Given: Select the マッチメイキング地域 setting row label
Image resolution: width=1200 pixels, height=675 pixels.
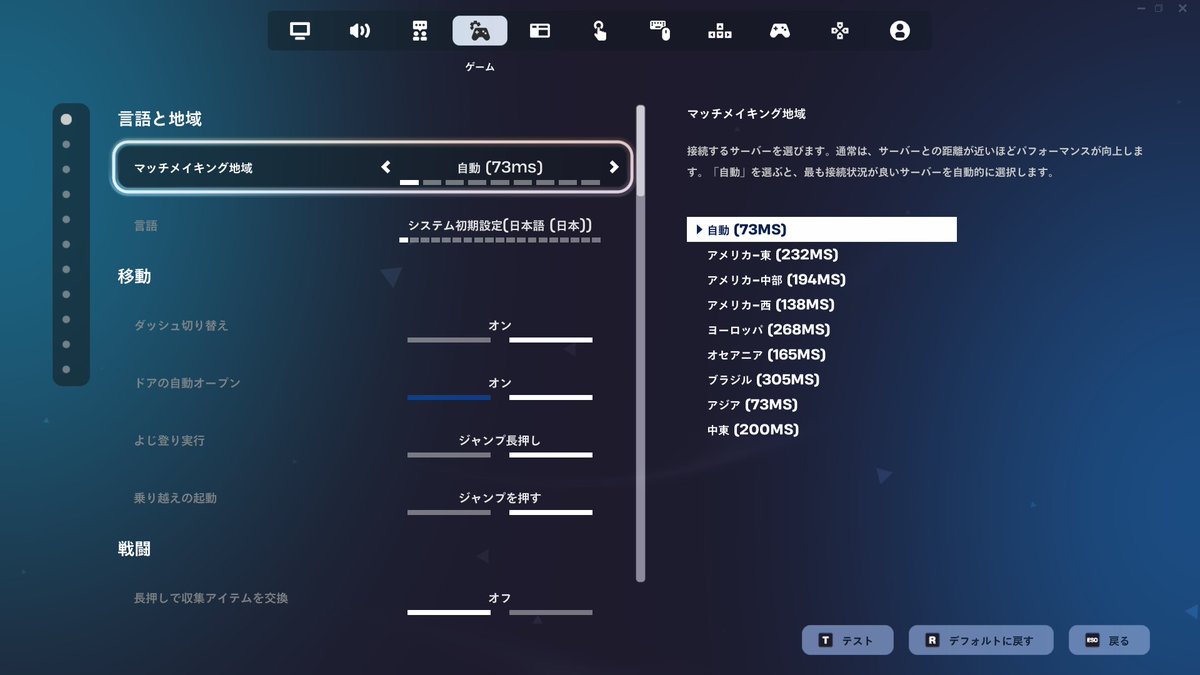Looking at the screenshot, I should (x=193, y=168).
